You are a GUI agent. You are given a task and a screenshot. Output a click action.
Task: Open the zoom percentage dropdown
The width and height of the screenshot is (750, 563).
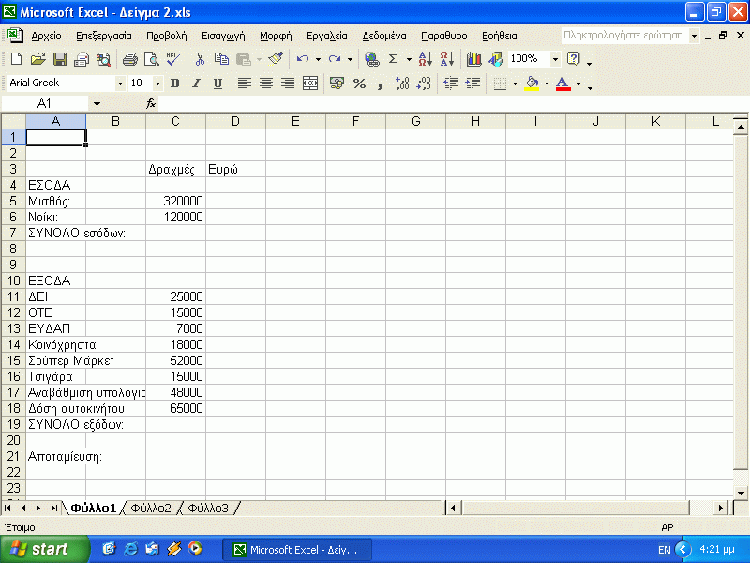(555, 59)
